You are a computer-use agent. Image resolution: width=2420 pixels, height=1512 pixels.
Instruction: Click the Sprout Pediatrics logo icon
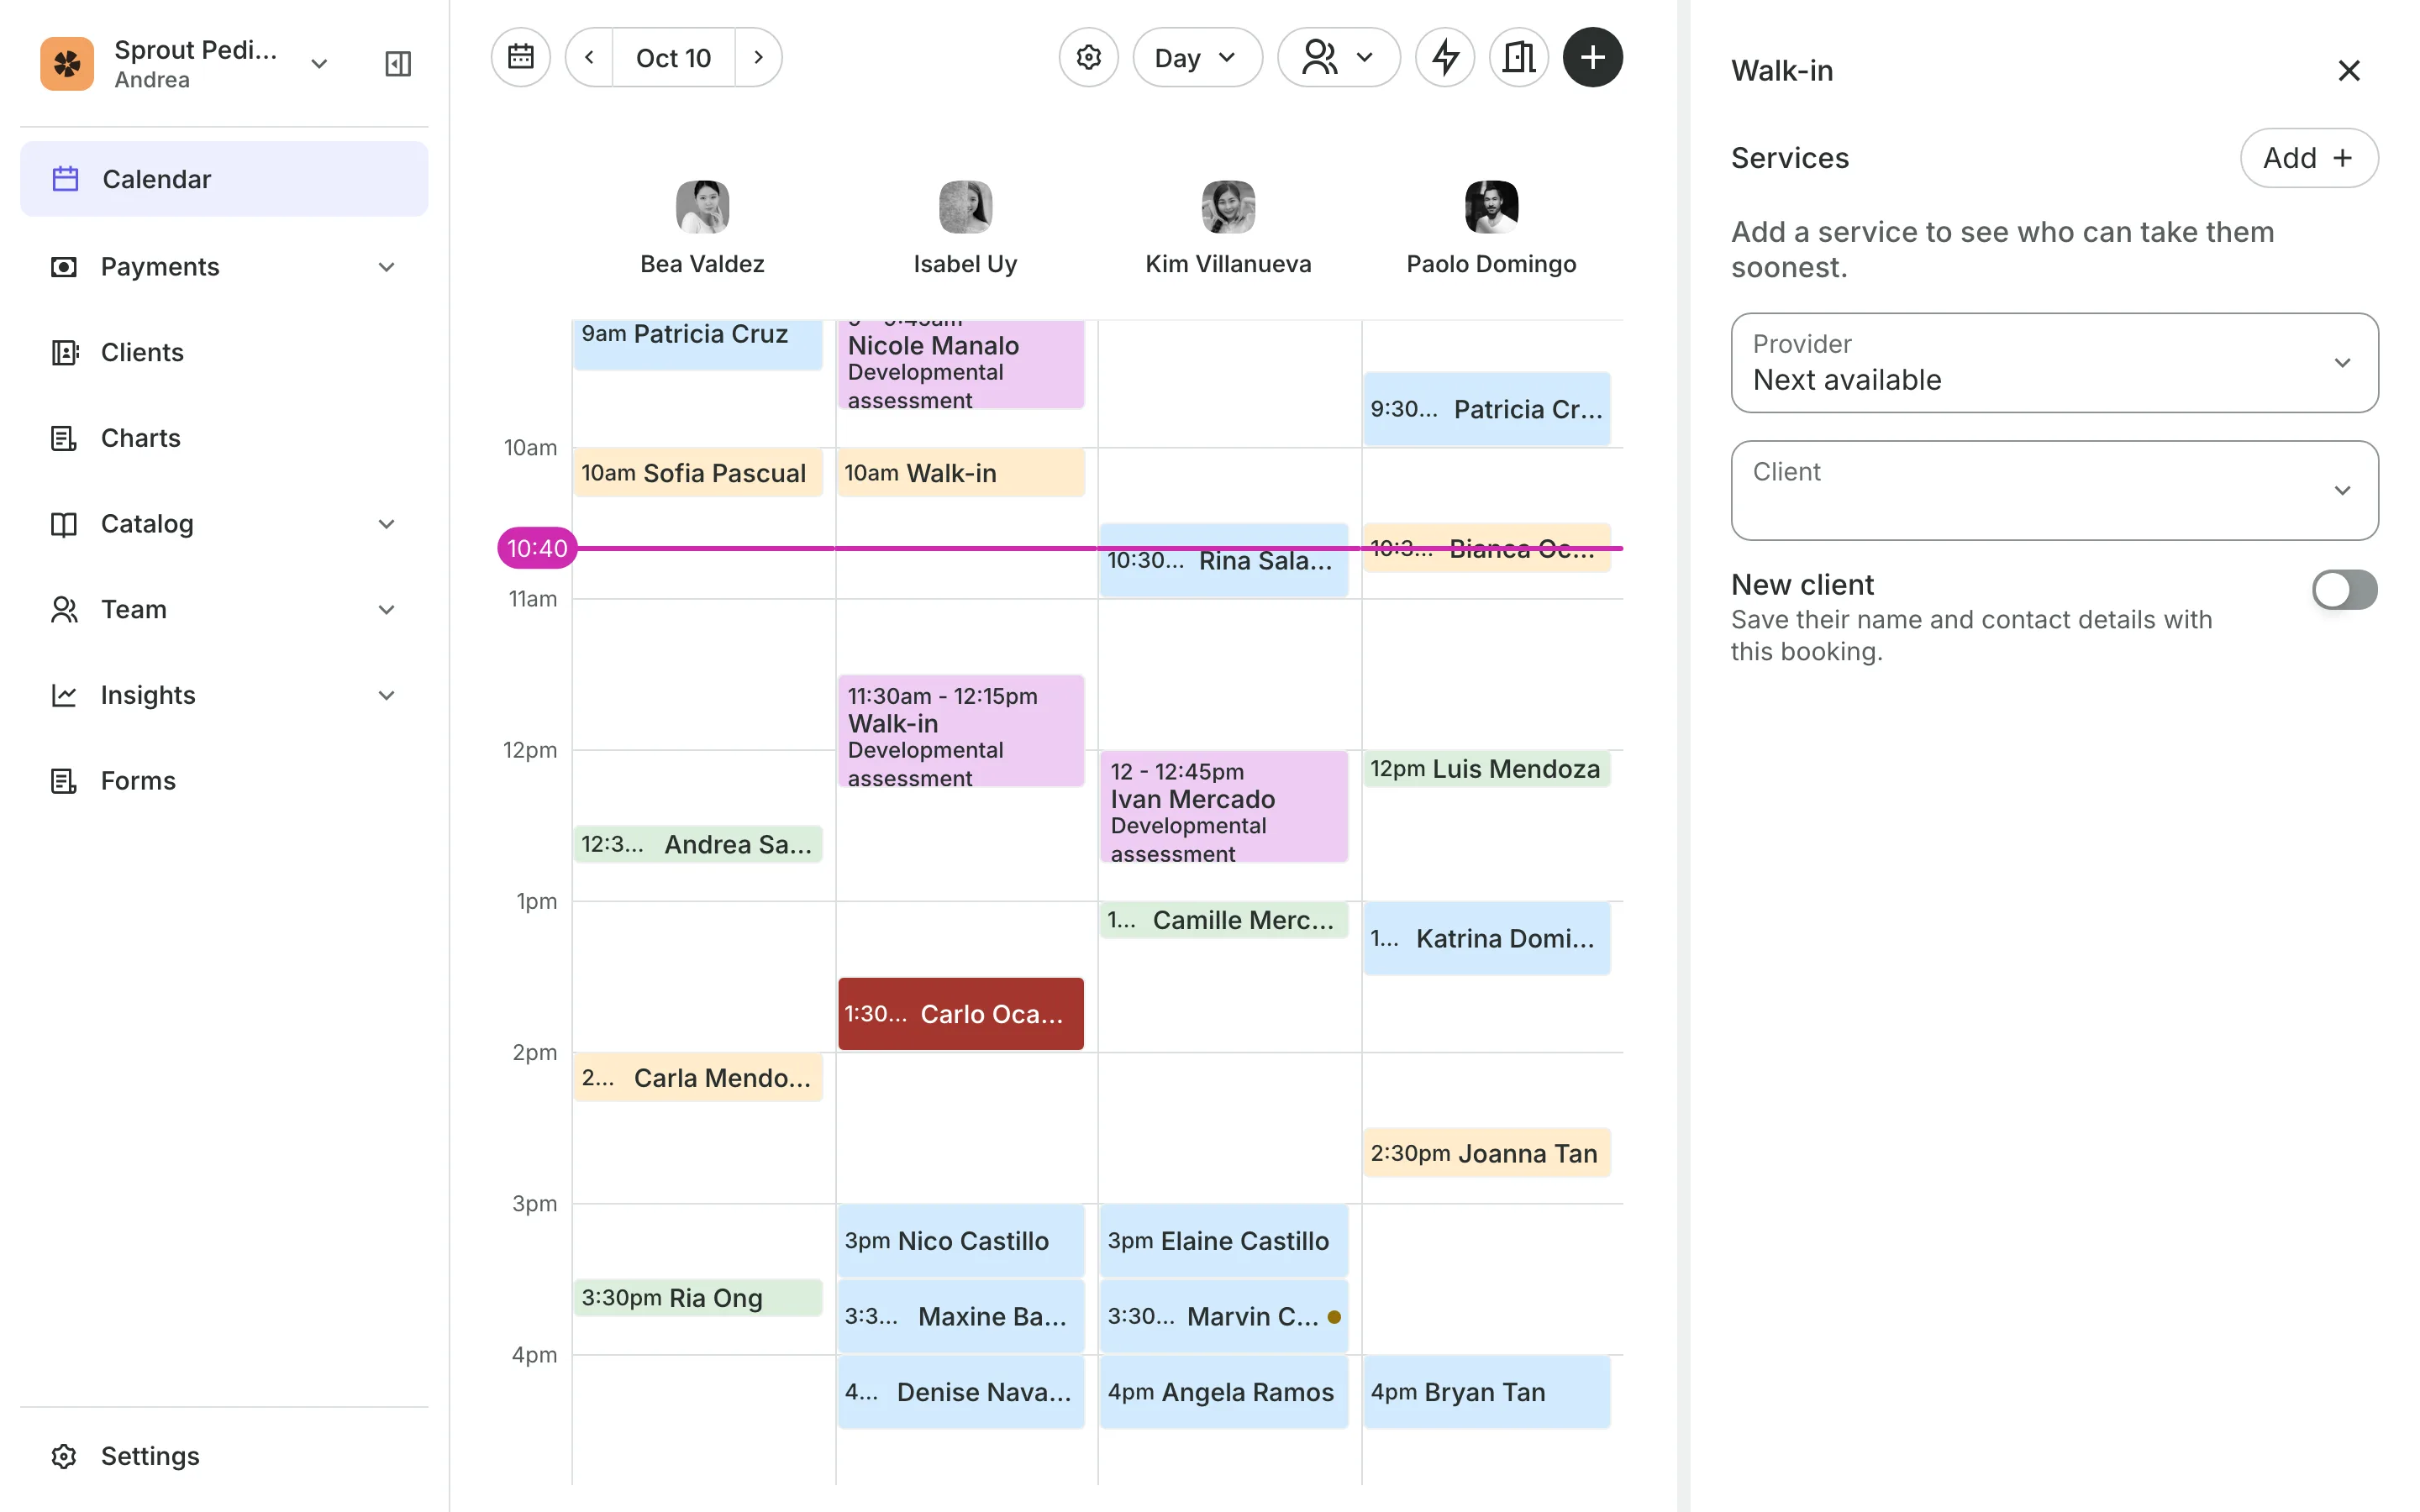pyautogui.click(x=67, y=64)
